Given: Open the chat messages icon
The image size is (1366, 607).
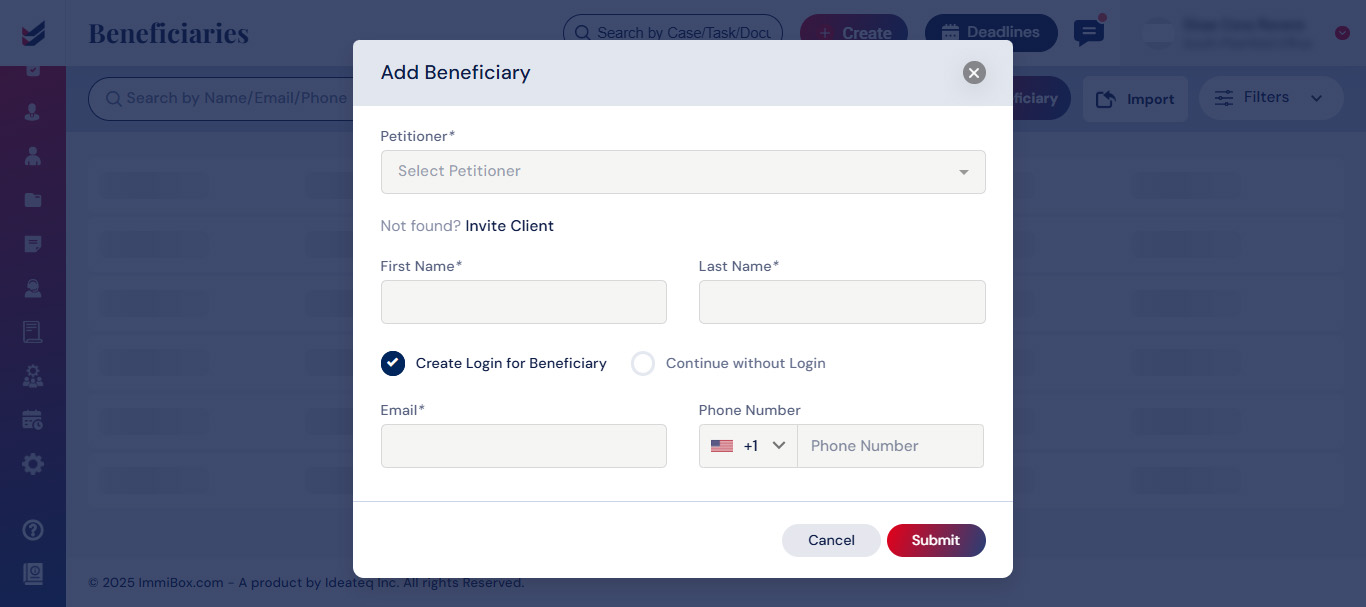Looking at the screenshot, I should point(1089,32).
